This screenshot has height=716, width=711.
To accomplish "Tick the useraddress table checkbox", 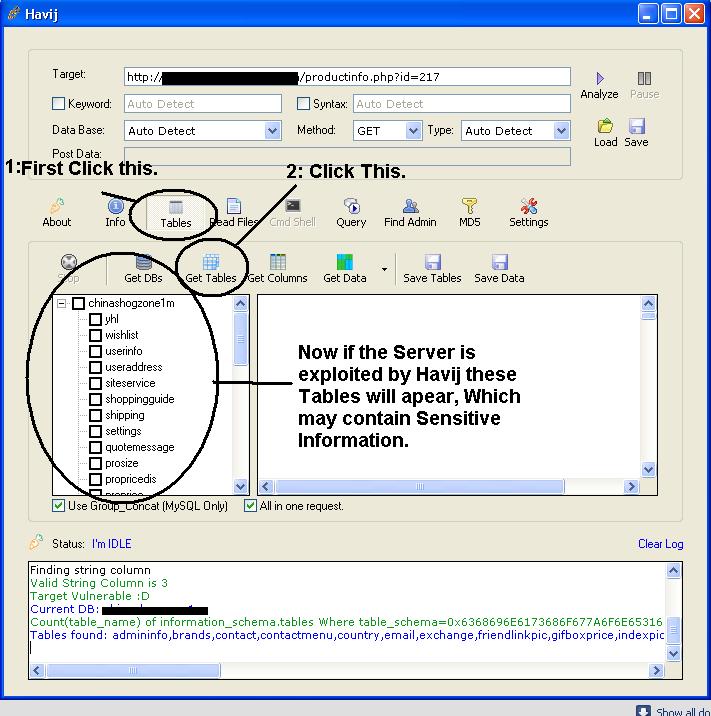I will tap(95, 367).
